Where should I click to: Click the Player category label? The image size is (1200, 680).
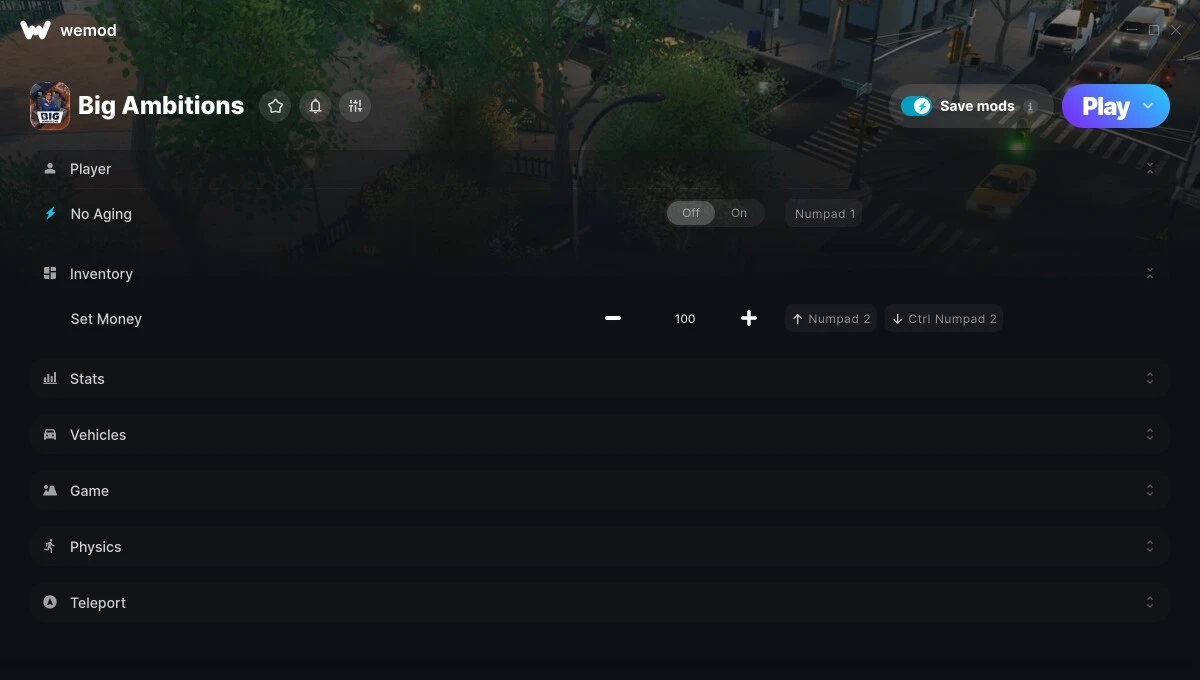90,169
